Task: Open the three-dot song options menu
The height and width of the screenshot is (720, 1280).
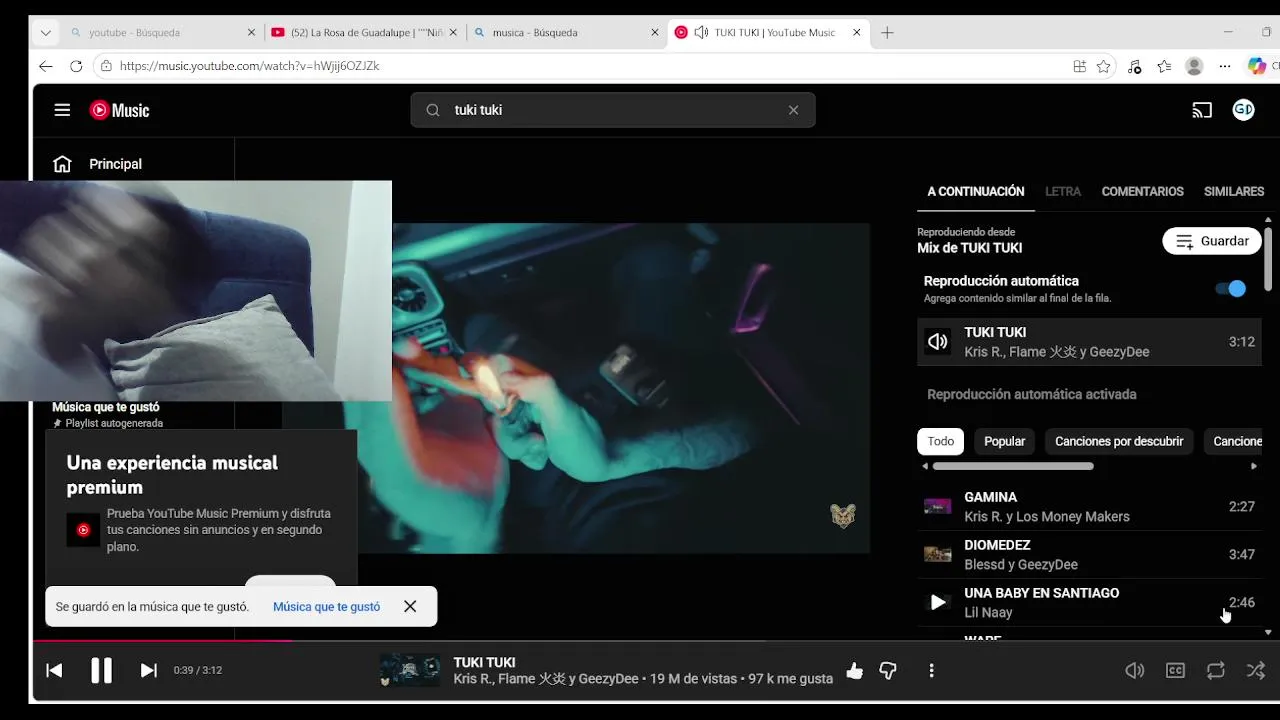Action: [931, 671]
